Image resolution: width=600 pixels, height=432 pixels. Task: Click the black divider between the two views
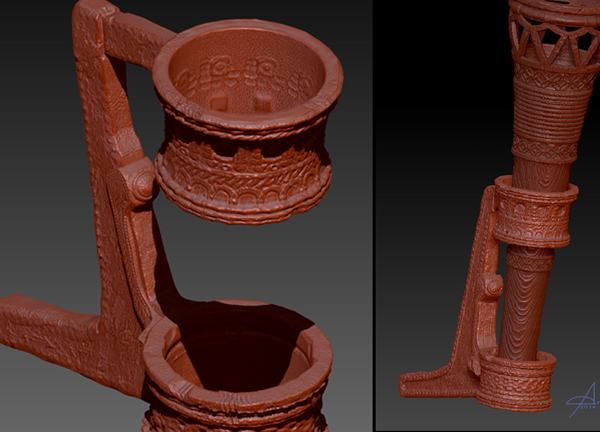pyautogui.click(x=370, y=216)
